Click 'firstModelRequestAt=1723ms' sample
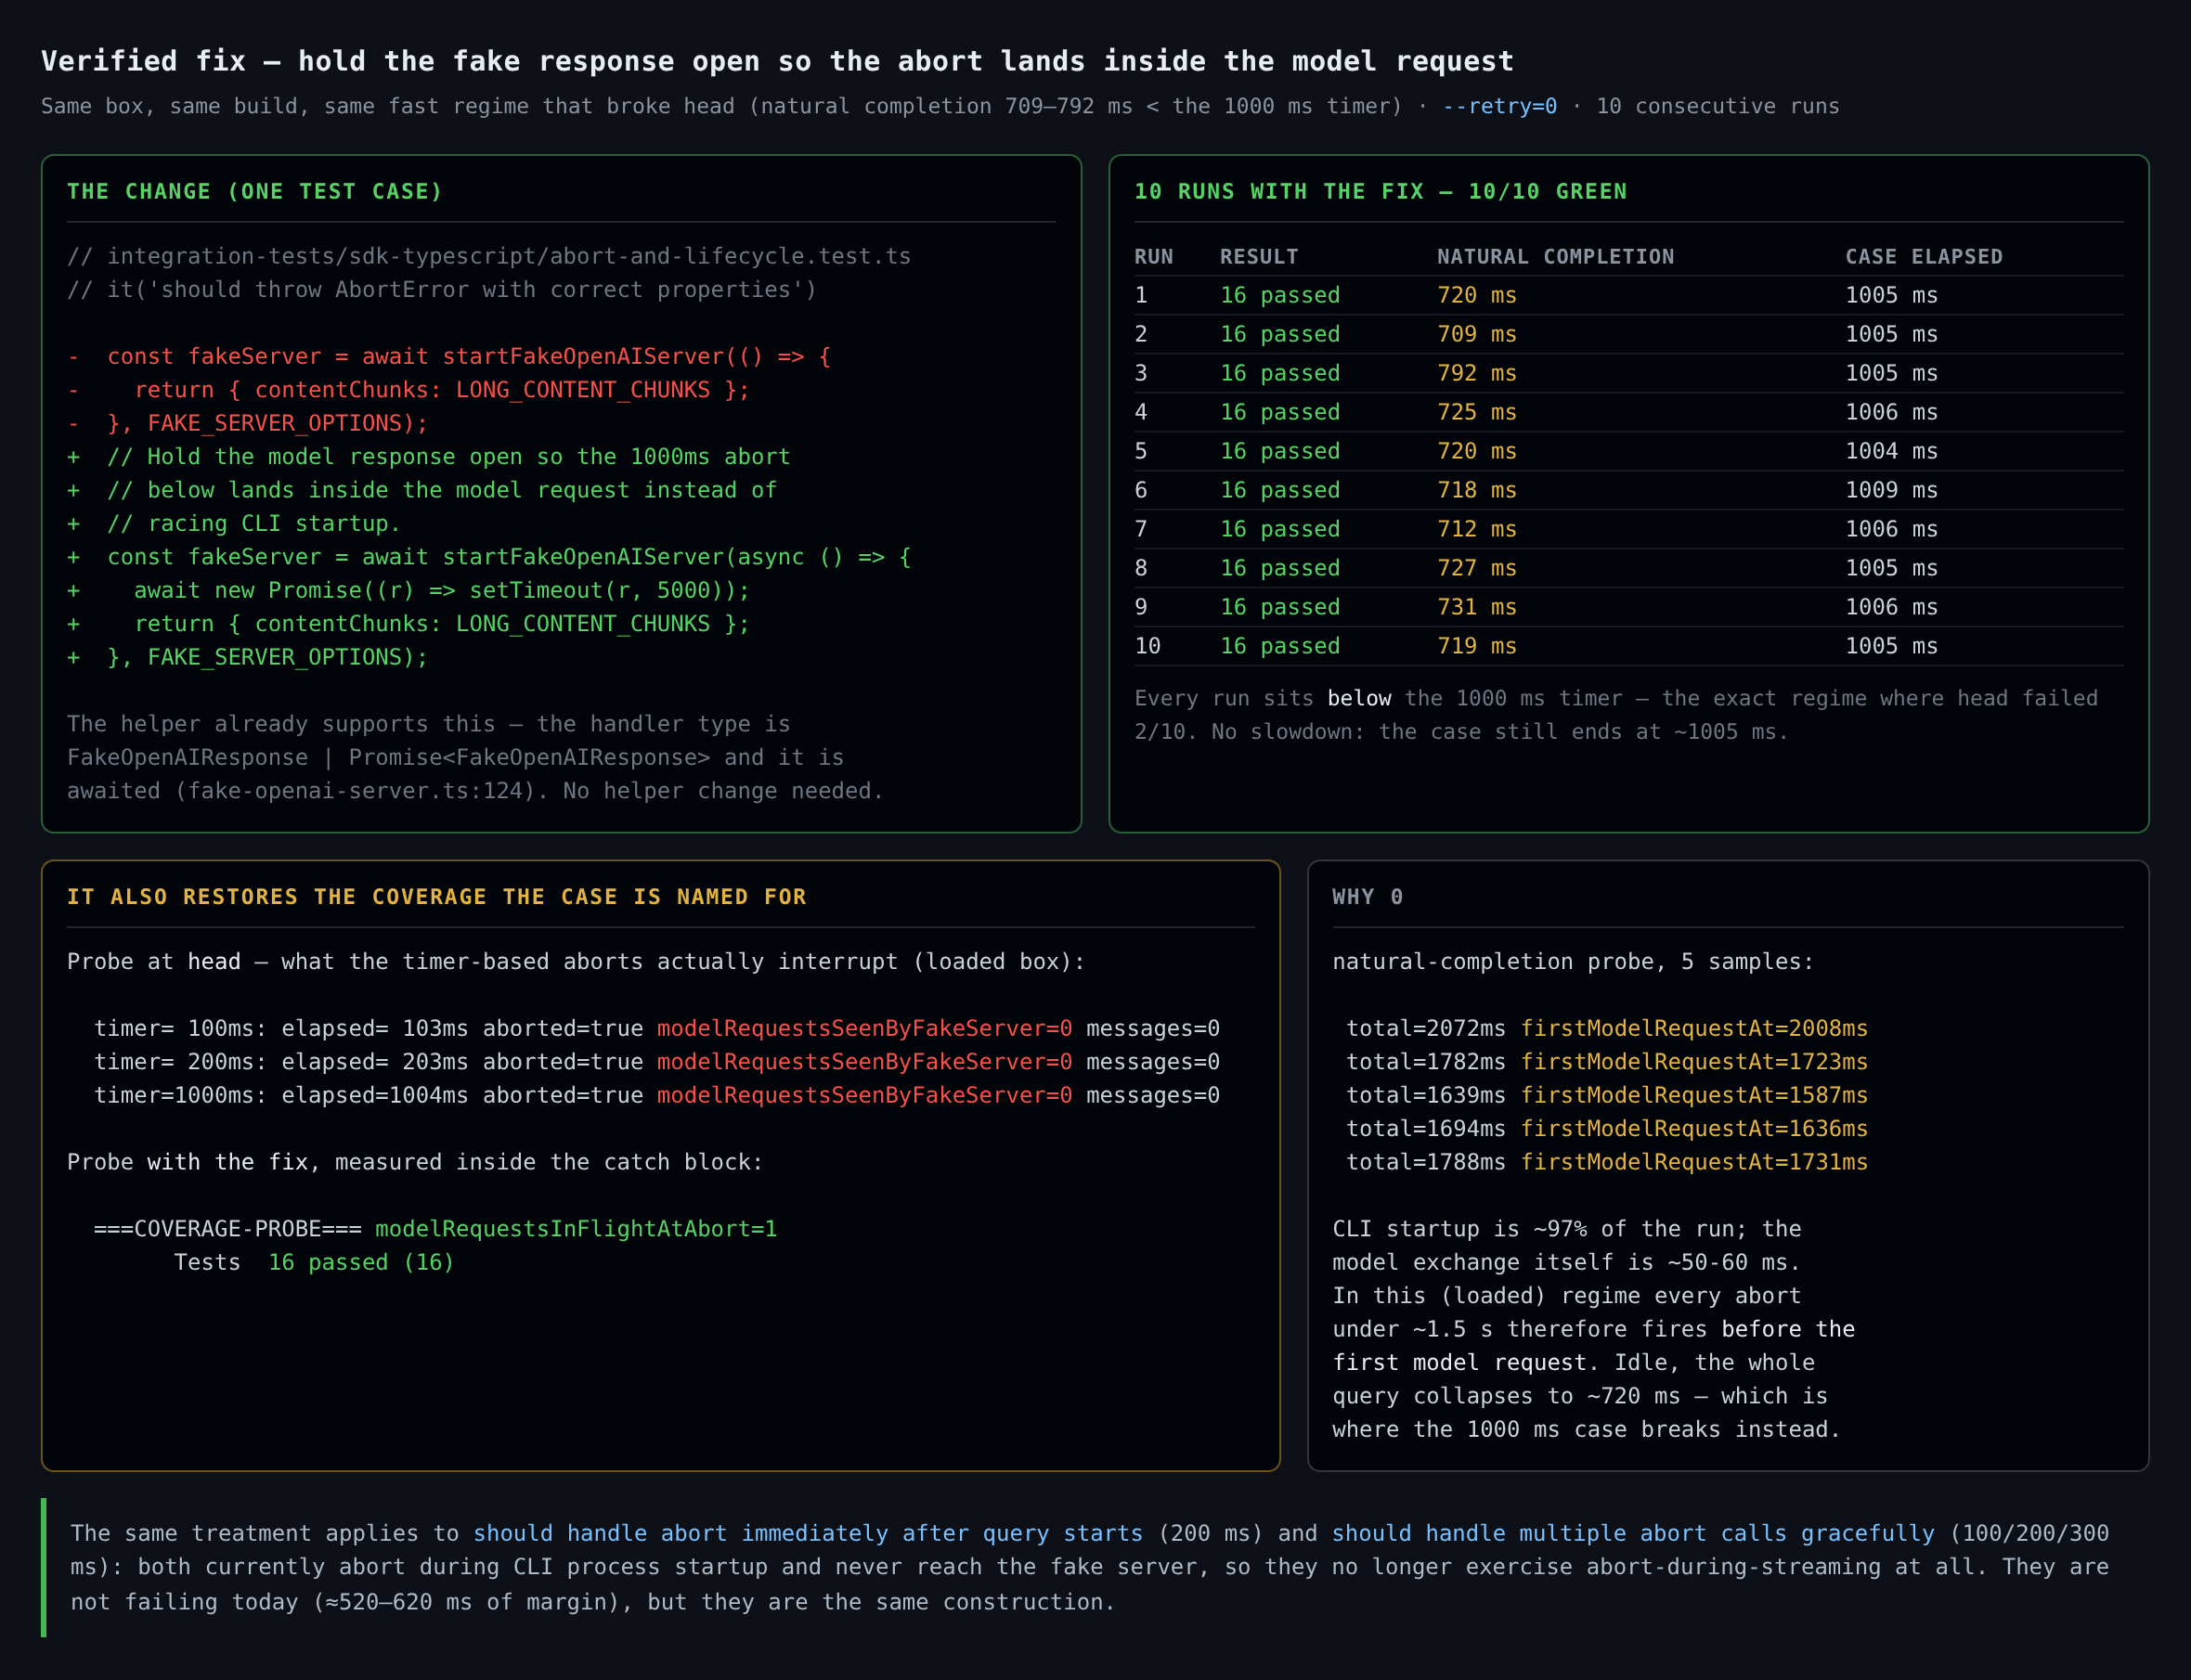This screenshot has width=2191, height=1680. click(1694, 1062)
